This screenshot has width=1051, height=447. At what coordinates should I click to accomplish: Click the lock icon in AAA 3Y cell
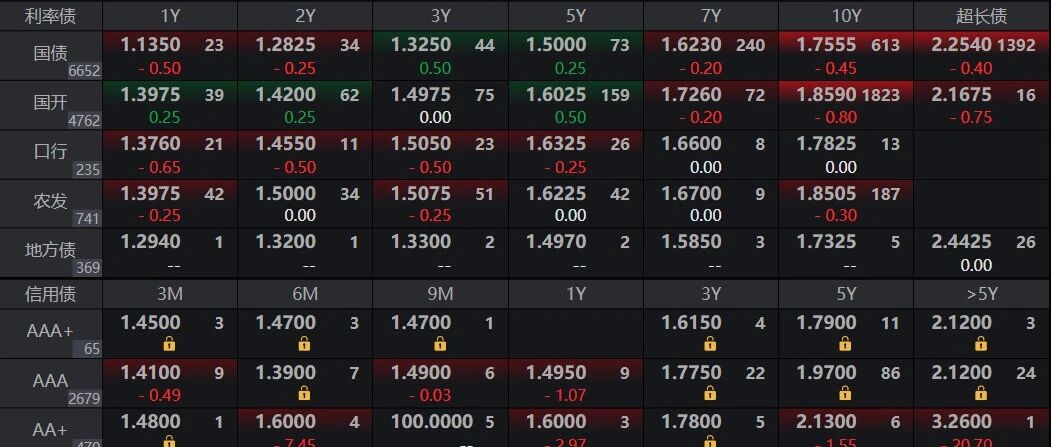(710, 394)
